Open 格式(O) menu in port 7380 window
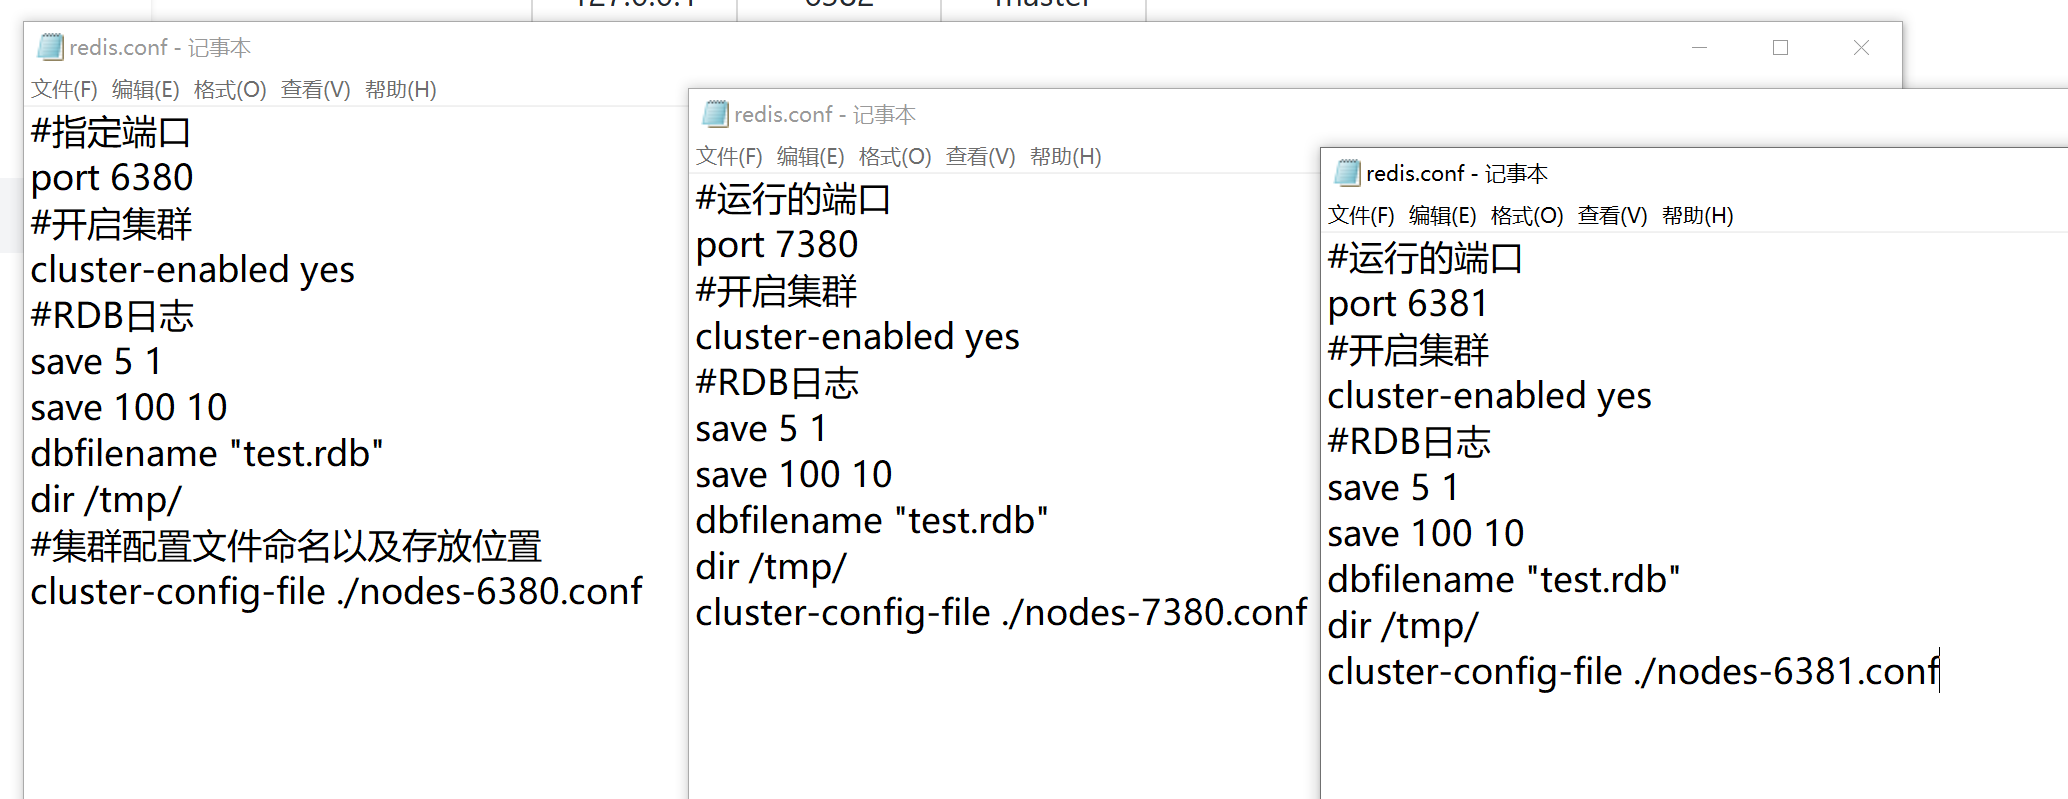 (x=895, y=157)
